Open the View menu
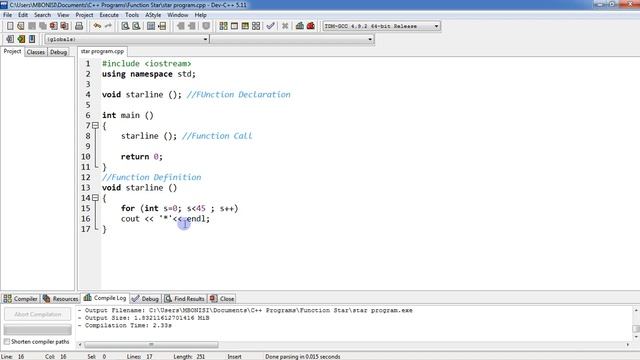Screen dimensions: 640x360 [x=63, y=15]
